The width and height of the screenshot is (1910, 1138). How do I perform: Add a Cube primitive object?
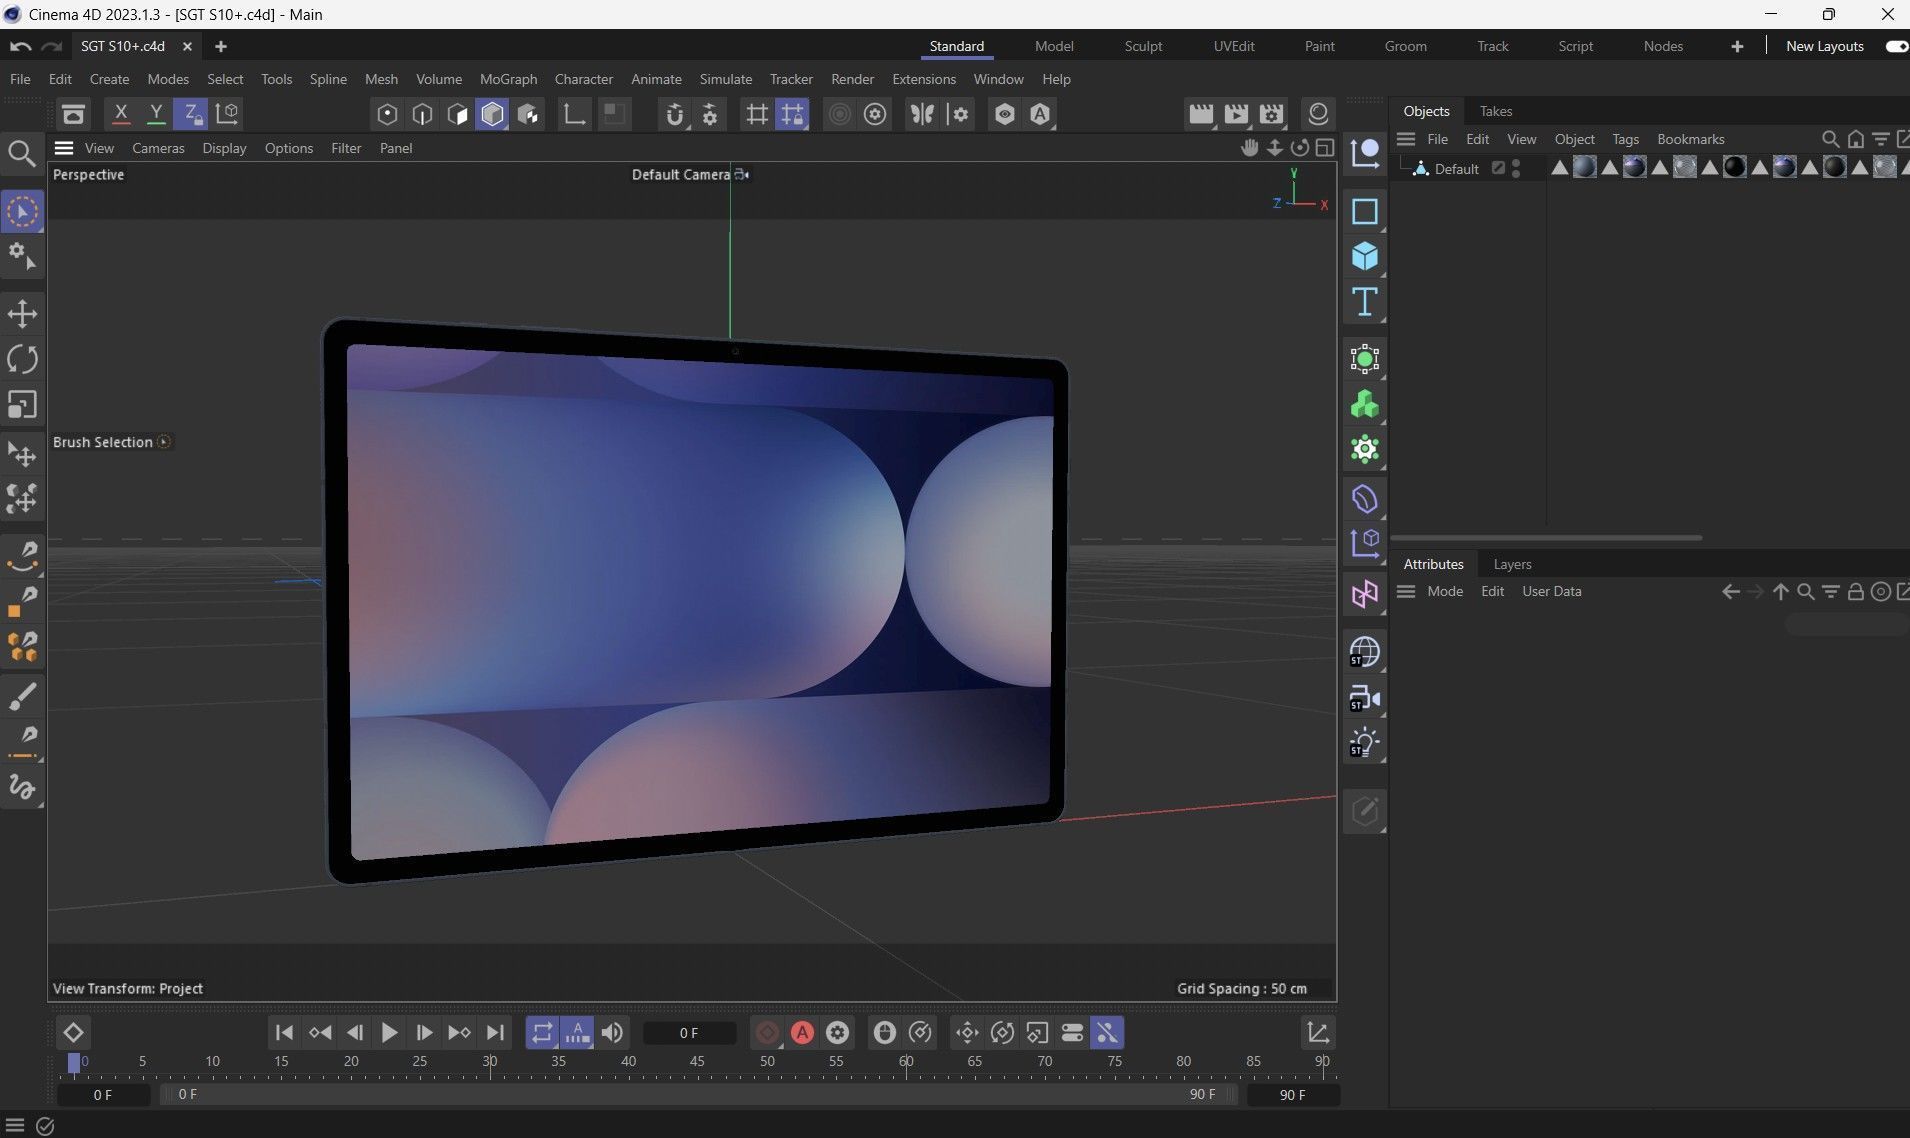pyautogui.click(x=1364, y=257)
